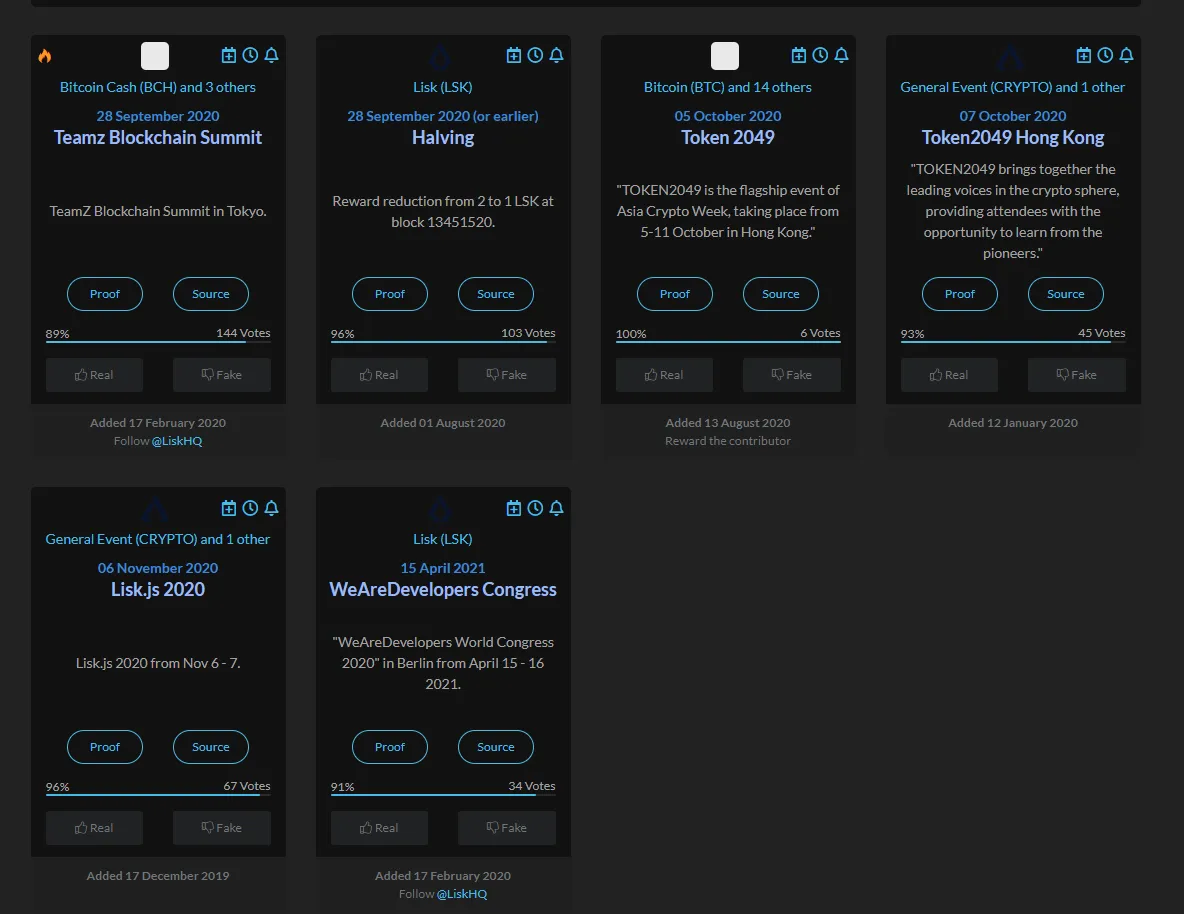1184x914 pixels.
Task: Click the calendar add icon on Token 2049 card
Action: 799,55
